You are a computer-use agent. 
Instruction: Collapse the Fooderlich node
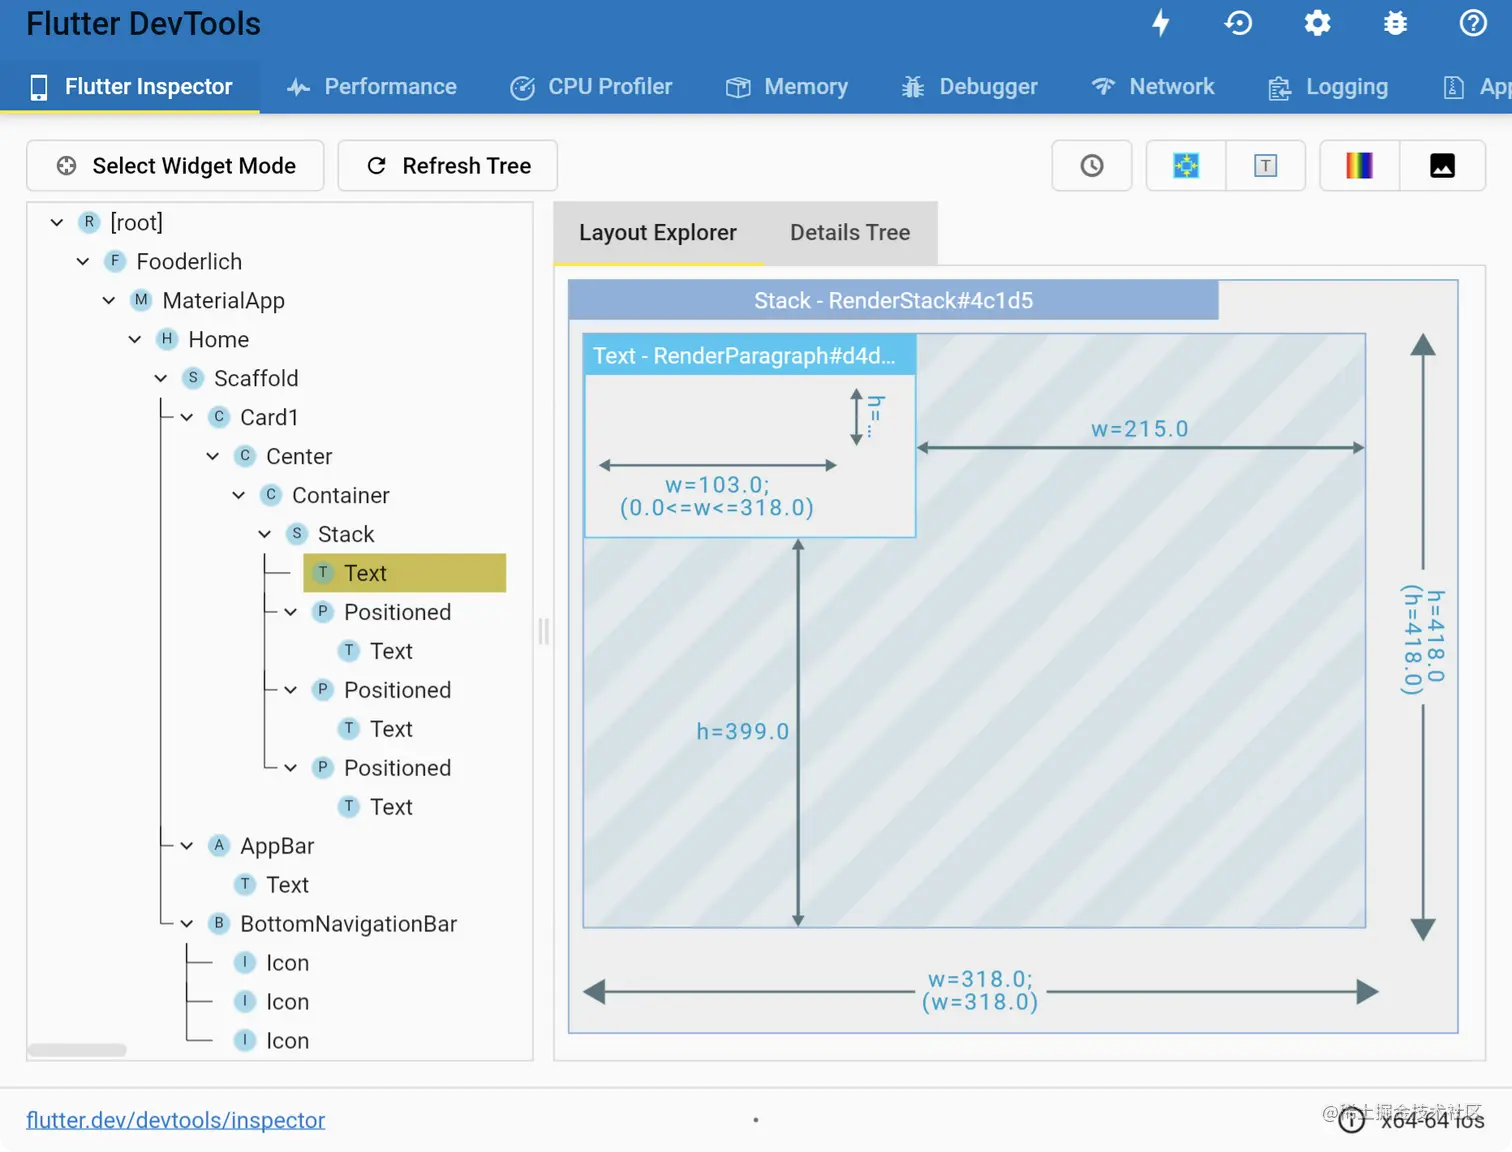[x=83, y=262]
